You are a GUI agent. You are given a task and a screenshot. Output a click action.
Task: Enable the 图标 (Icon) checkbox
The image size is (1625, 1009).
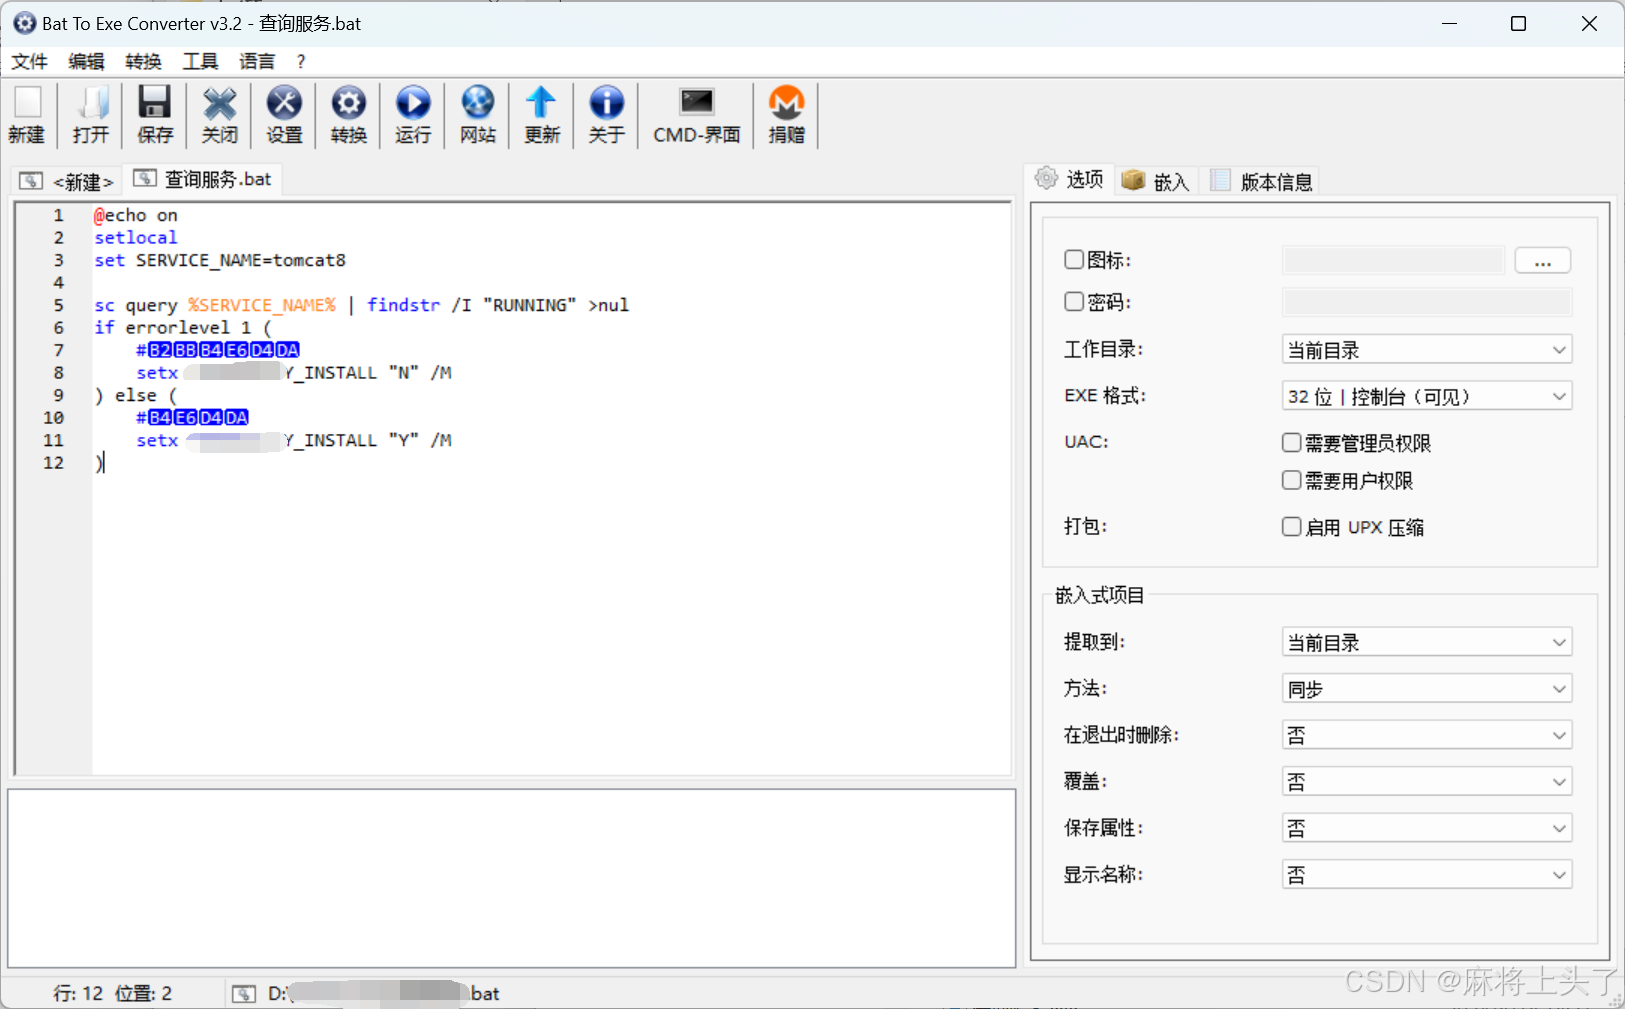point(1074,260)
